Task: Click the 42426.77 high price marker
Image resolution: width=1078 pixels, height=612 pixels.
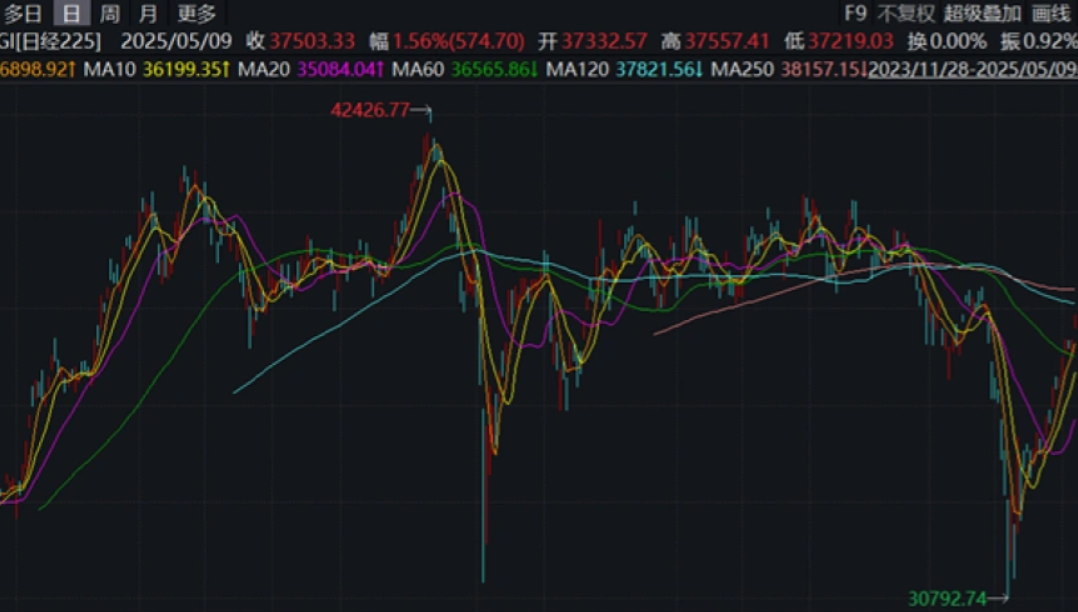Action: 370,111
